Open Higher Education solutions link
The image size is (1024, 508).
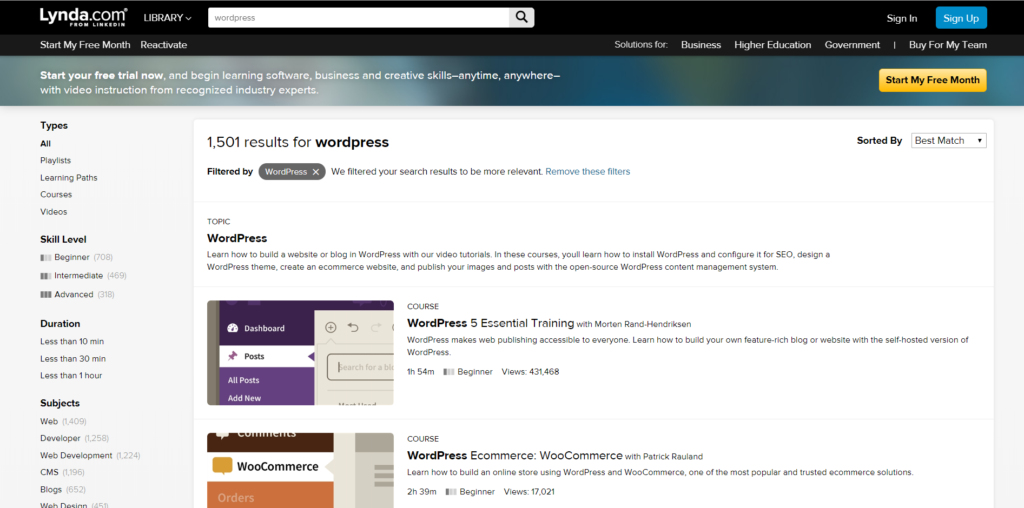773,45
